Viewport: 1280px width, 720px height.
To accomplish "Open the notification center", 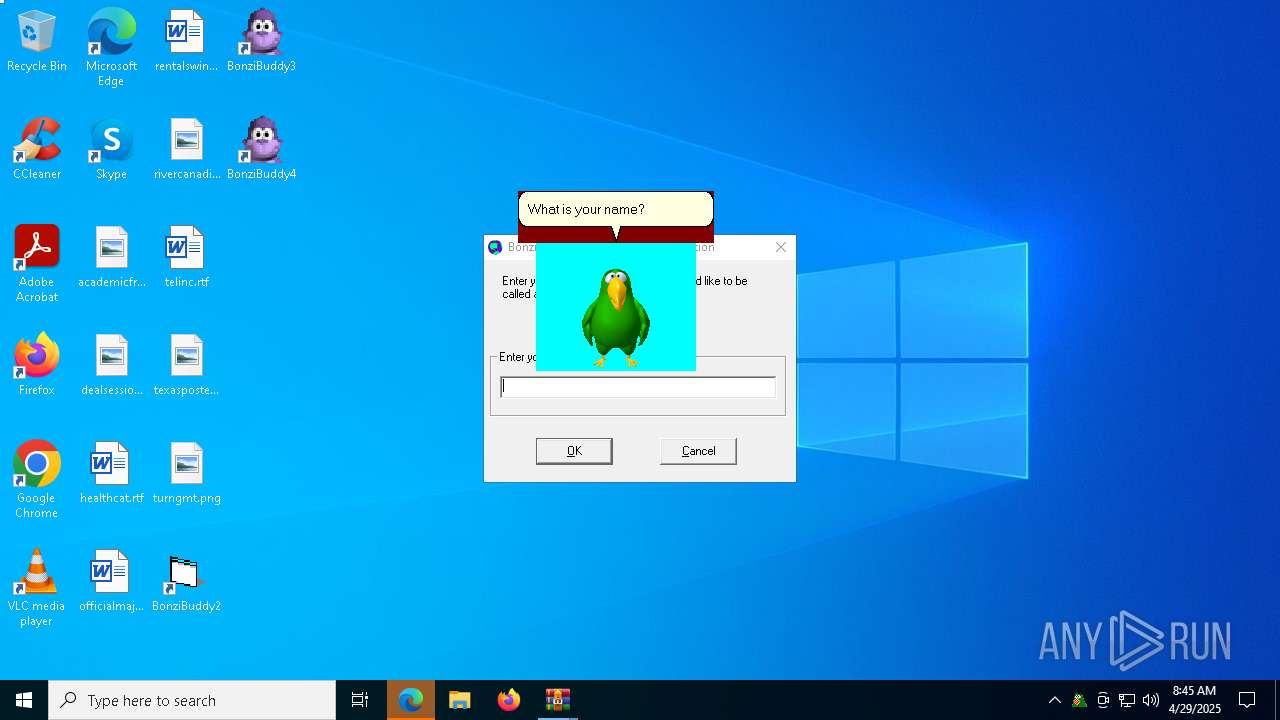I will pyautogui.click(x=1247, y=700).
